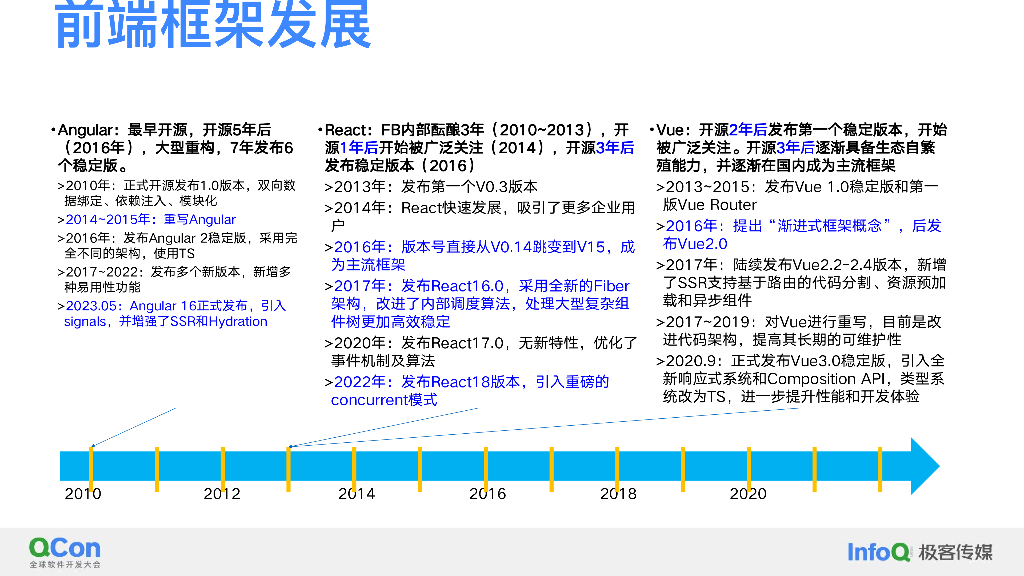Click the slide title 前端框架发展
1024x576 pixels.
[213, 25]
